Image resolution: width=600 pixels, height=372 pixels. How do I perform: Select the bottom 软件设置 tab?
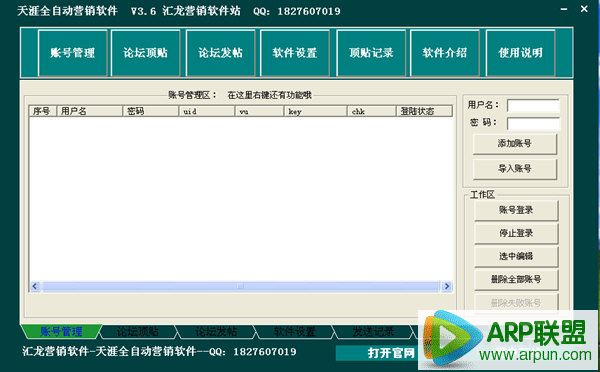coord(294,332)
